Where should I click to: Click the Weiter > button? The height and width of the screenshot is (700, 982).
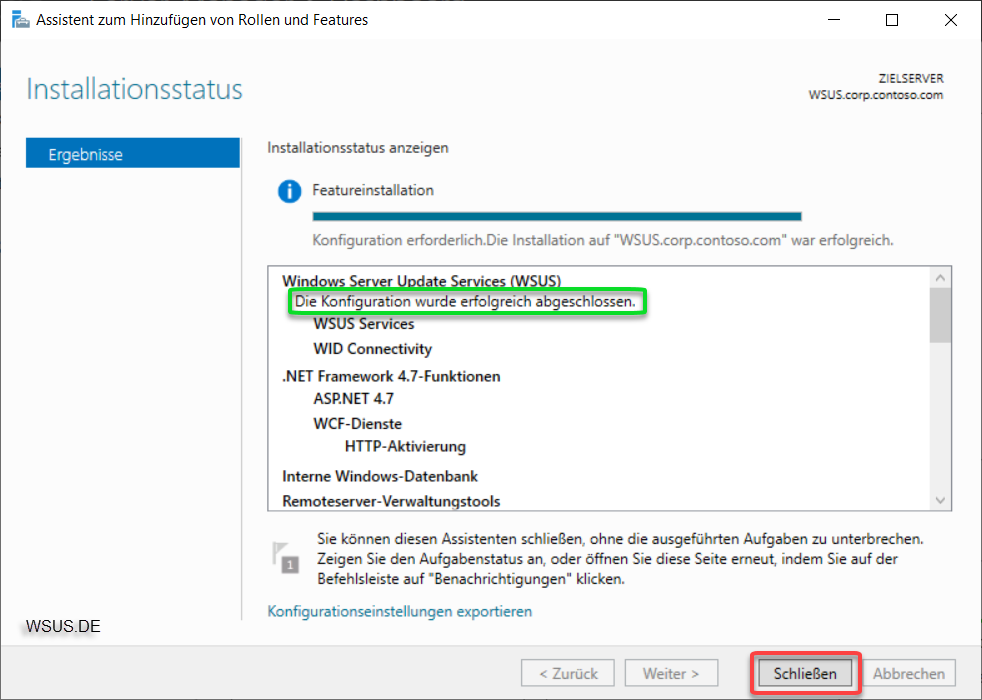(x=671, y=673)
